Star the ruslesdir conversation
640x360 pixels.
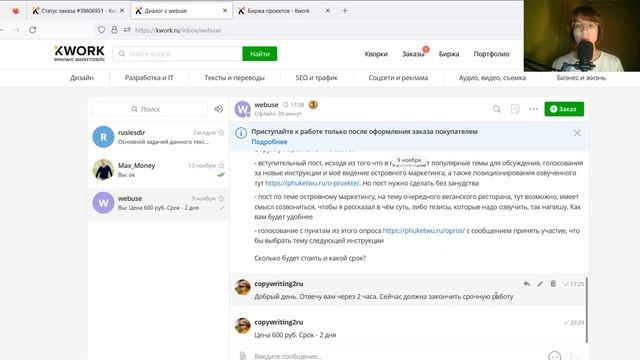[x=221, y=133]
